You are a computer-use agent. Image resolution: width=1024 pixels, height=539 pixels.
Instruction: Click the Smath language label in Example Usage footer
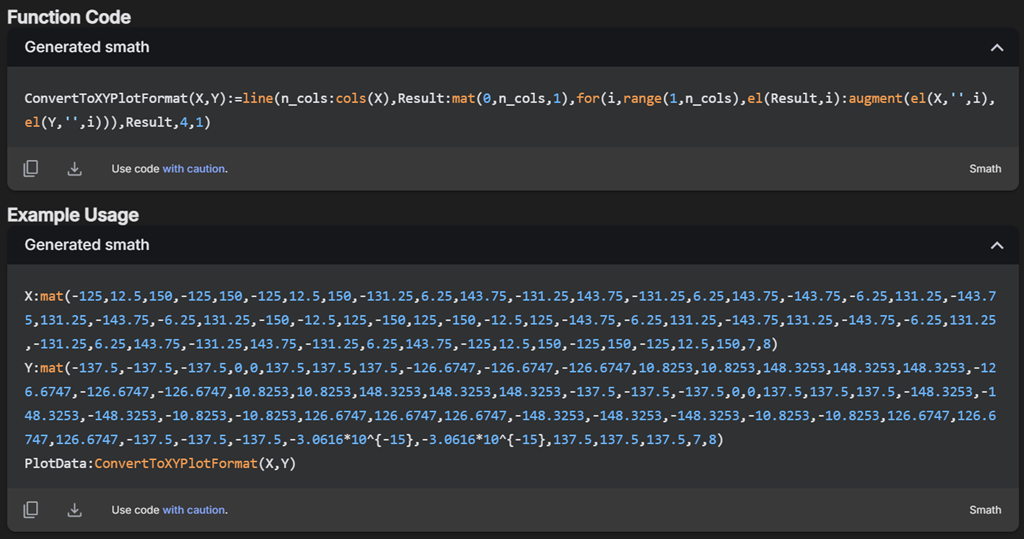[x=984, y=510]
